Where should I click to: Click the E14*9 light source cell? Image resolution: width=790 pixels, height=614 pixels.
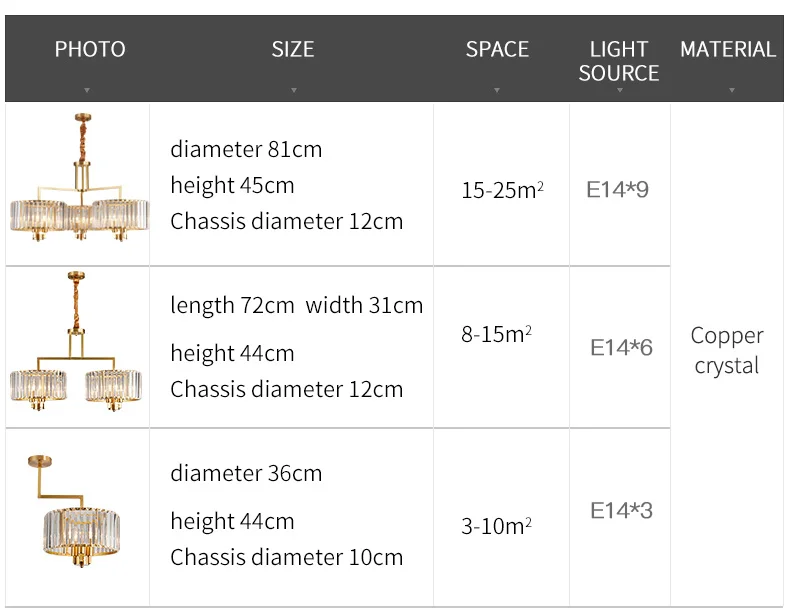point(617,189)
